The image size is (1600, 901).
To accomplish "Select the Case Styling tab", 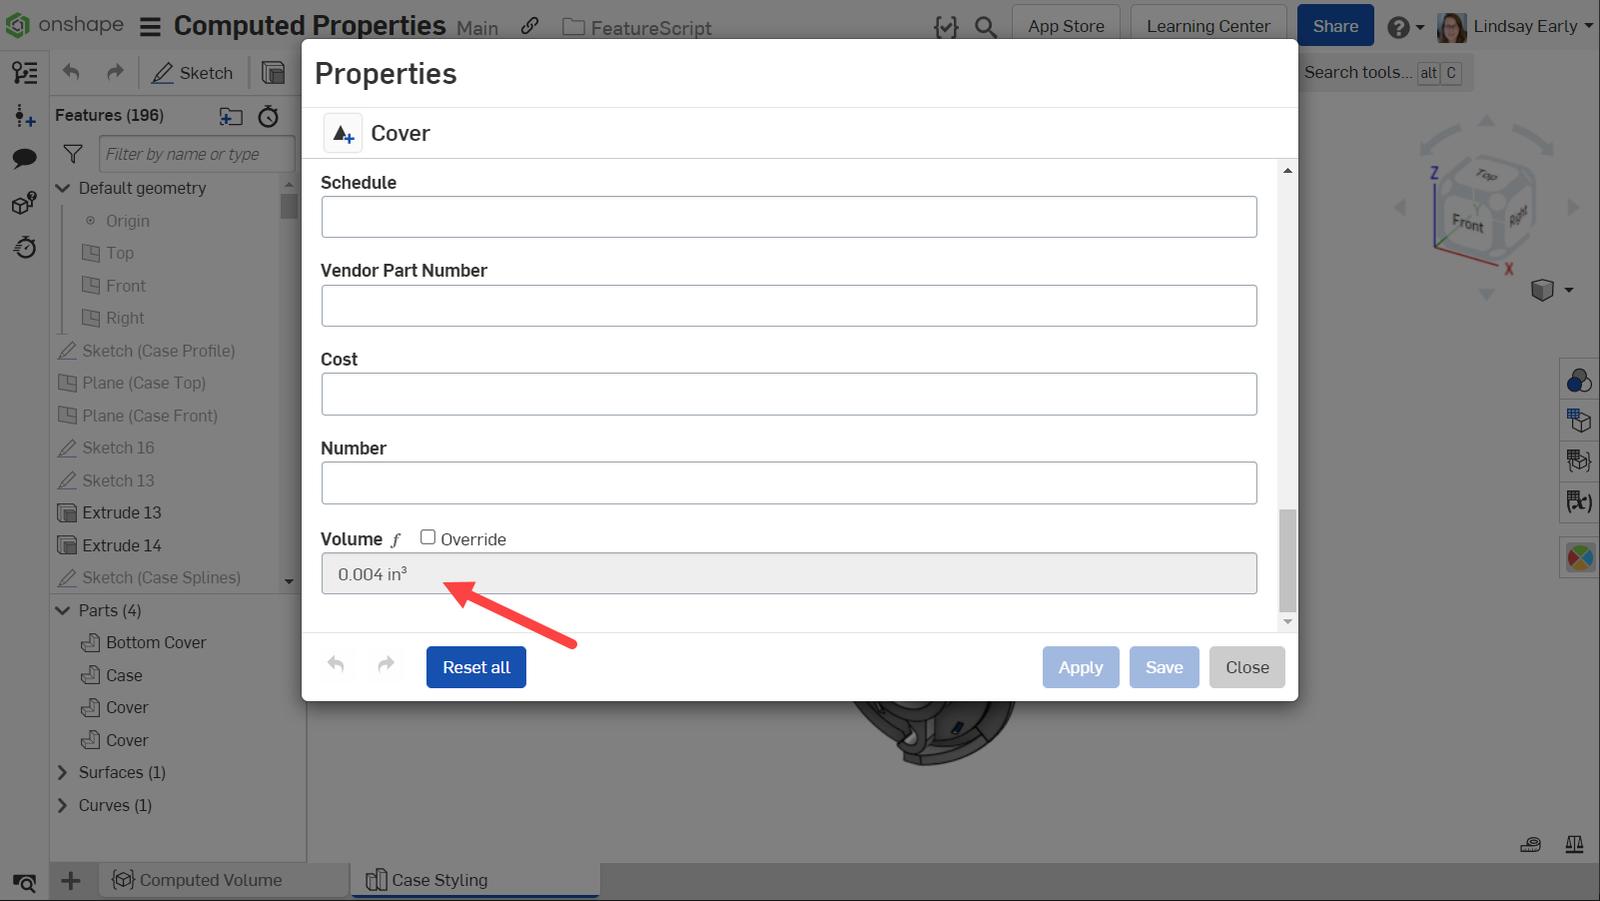I will (439, 880).
